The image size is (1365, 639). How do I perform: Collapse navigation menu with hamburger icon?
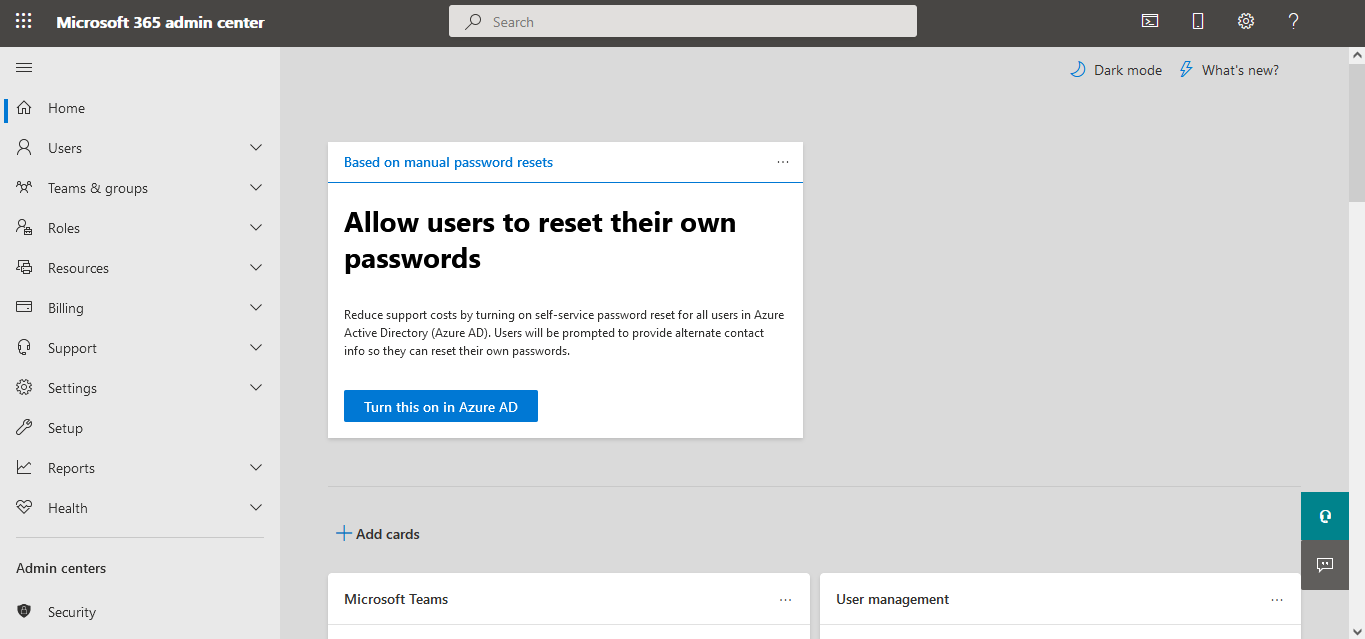tap(24, 68)
